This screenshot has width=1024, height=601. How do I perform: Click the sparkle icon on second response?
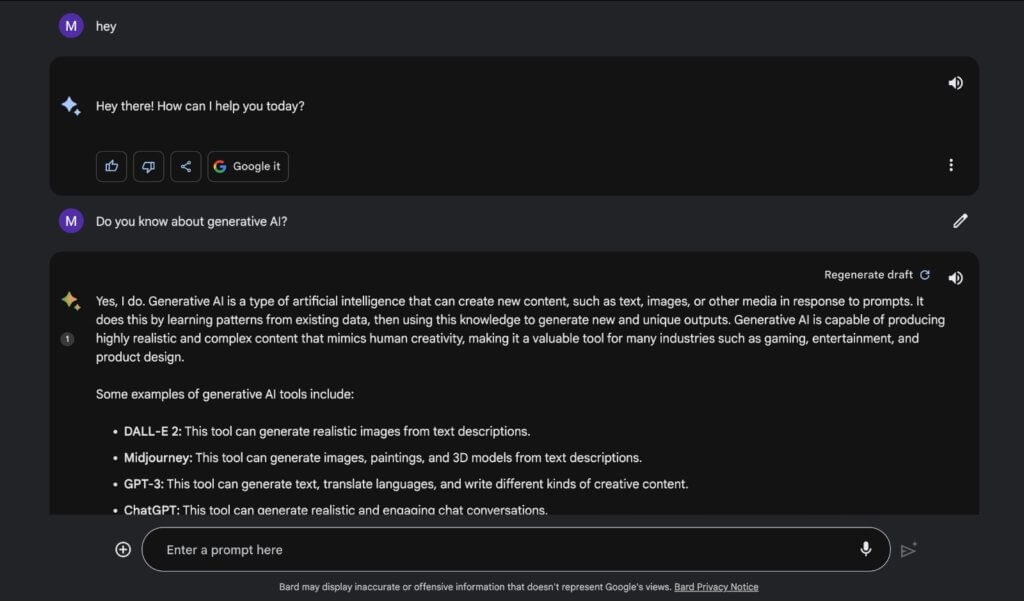coord(71,300)
